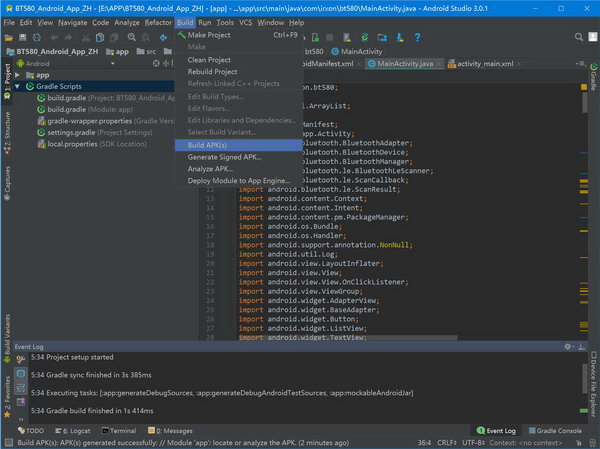Open local.properties (SDK Location) file

pyautogui.click(x=92, y=144)
